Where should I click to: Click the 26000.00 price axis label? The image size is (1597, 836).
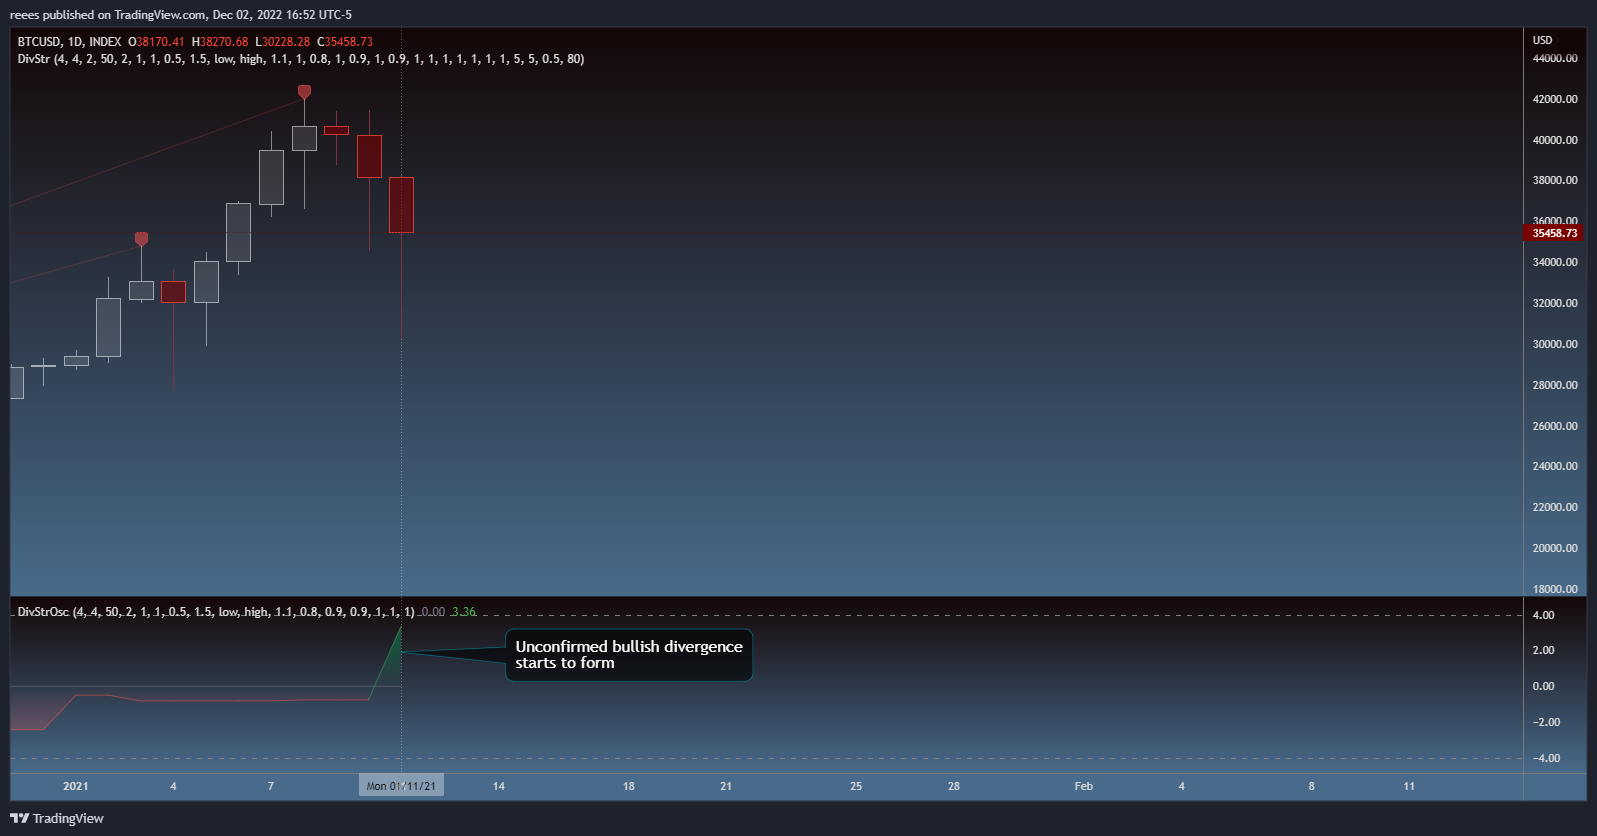pyautogui.click(x=1555, y=426)
